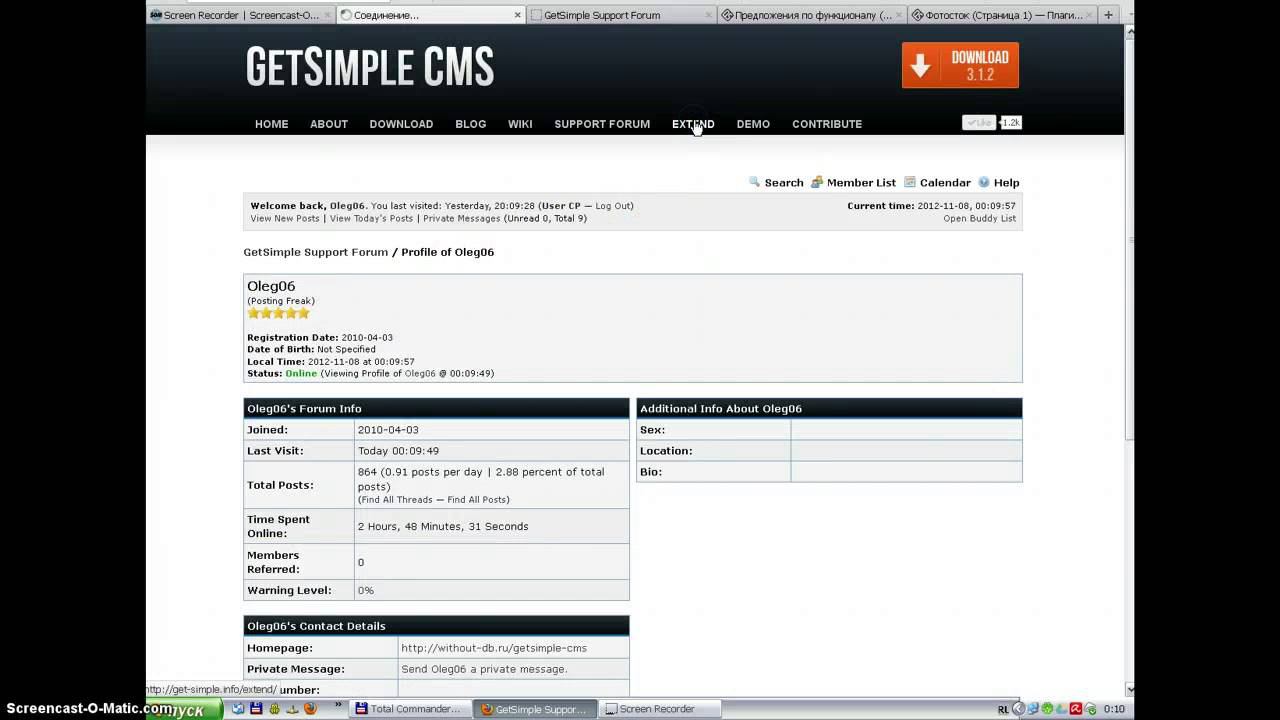The width and height of the screenshot is (1280, 720).
Task: Click the Log Out link
Action: pyautogui.click(x=612, y=206)
